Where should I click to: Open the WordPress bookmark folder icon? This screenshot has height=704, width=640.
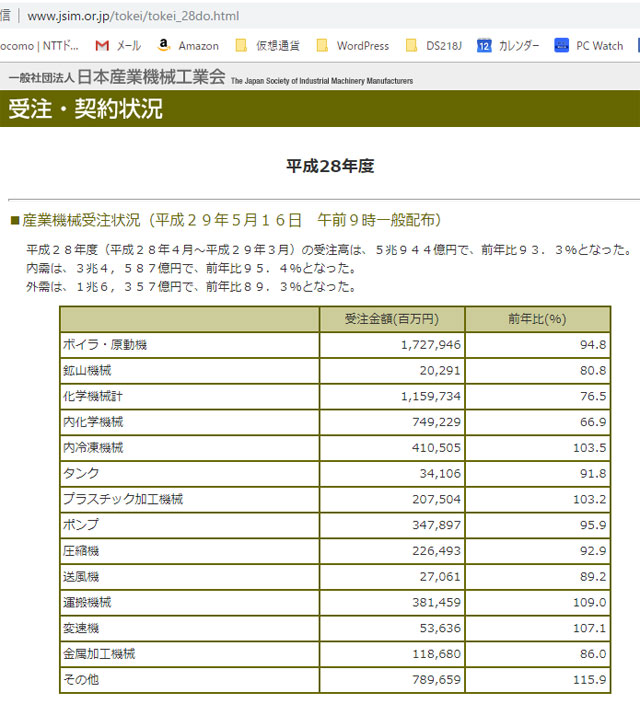tap(322, 45)
